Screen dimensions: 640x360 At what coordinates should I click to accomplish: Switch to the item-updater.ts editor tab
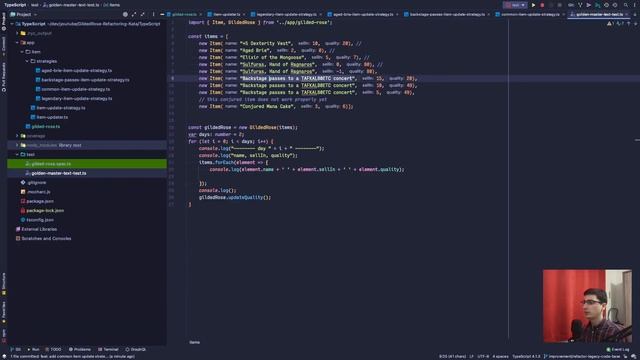pyautogui.click(x=227, y=14)
